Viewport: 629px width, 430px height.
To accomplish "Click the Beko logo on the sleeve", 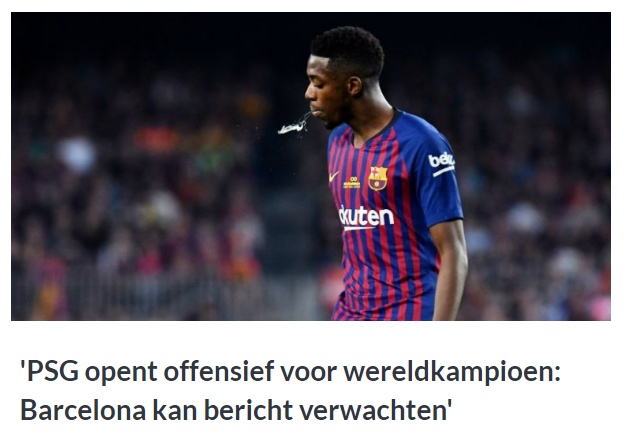I will pyautogui.click(x=441, y=164).
